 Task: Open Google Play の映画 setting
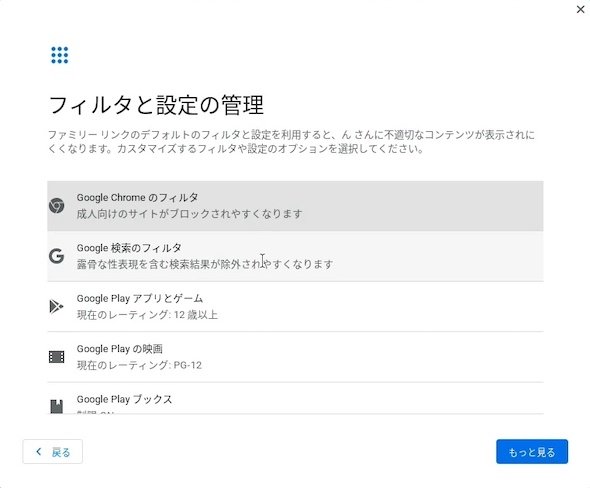coord(295,357)
